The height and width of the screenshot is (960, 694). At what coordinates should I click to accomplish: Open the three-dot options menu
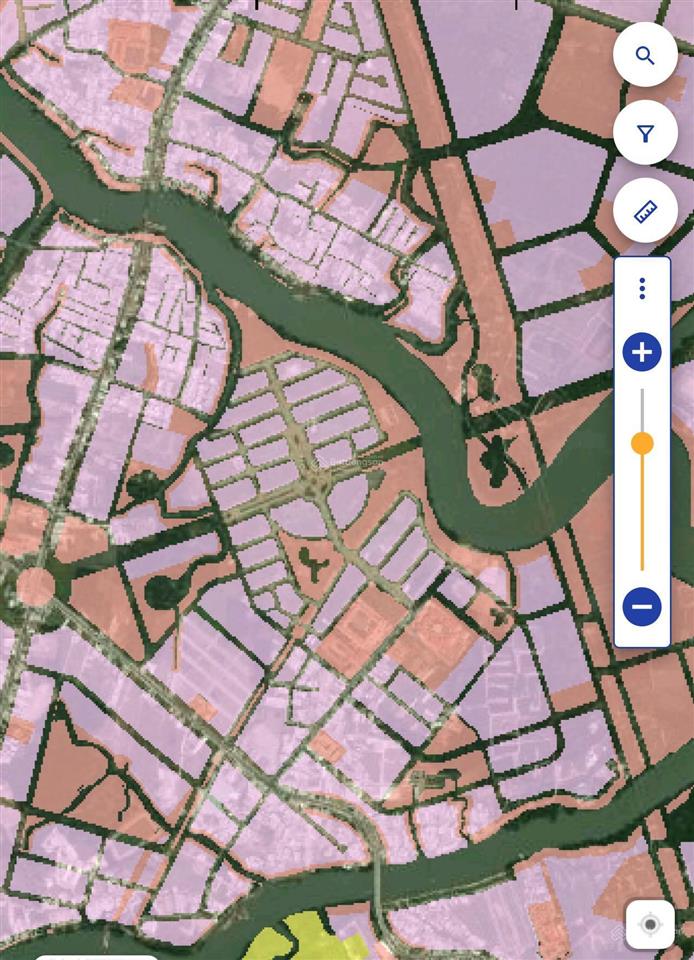point(642,289)
